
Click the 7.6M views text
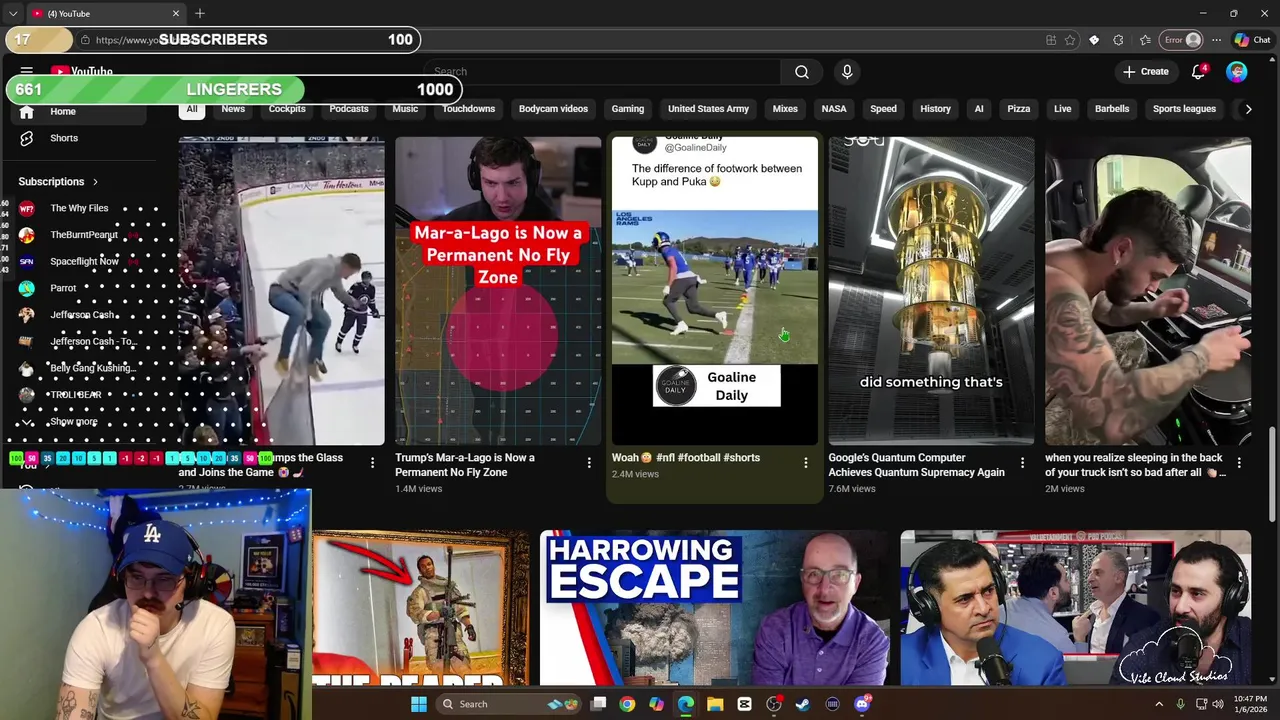852,489
